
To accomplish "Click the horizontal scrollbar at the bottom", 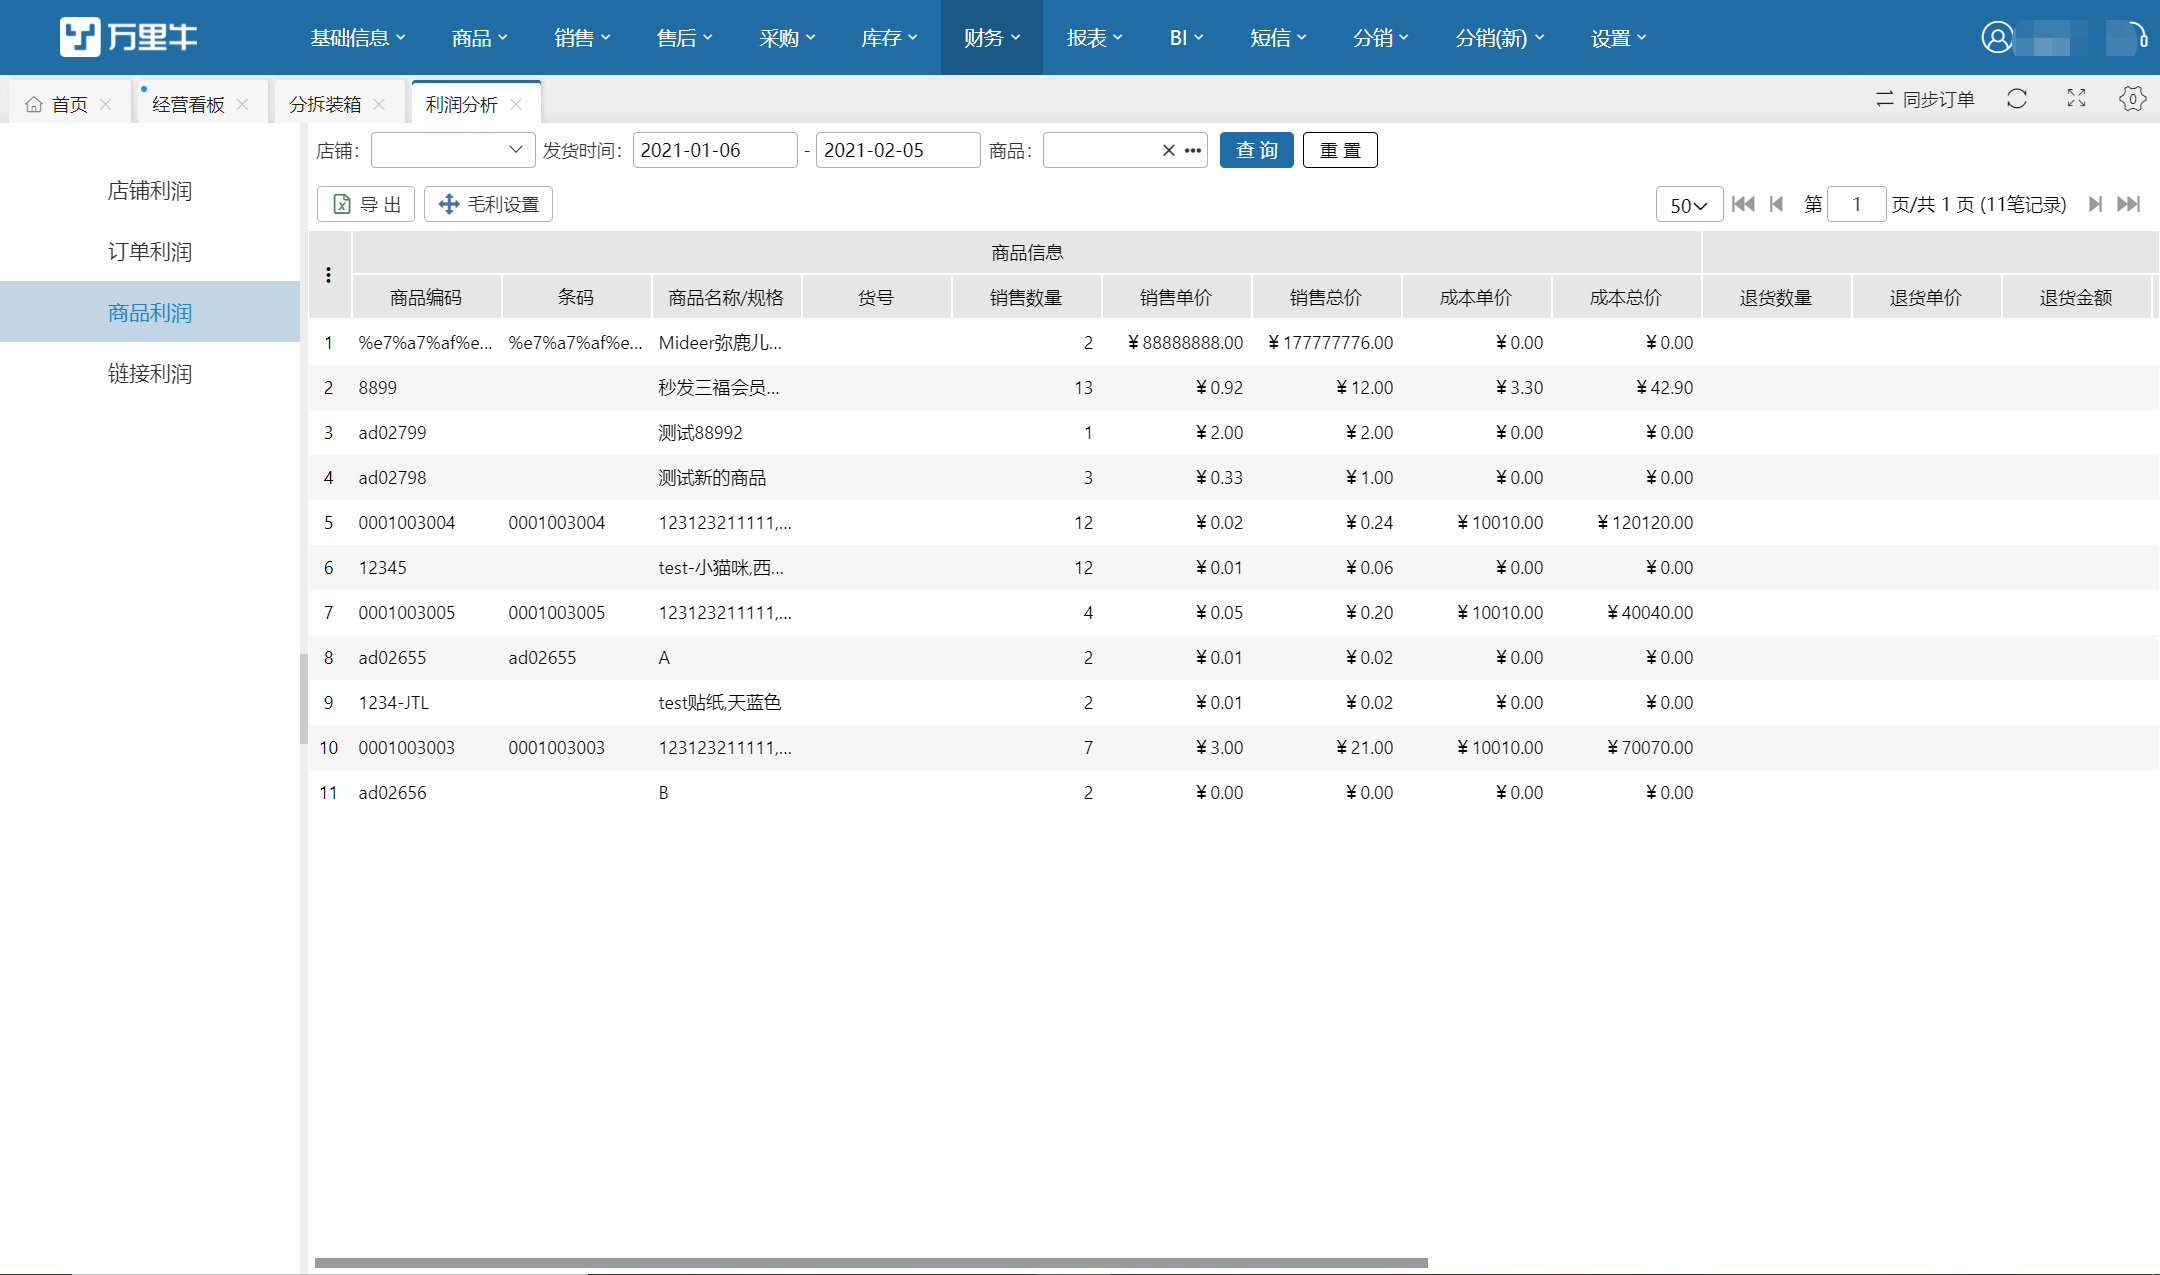I will pos(871,1263).
